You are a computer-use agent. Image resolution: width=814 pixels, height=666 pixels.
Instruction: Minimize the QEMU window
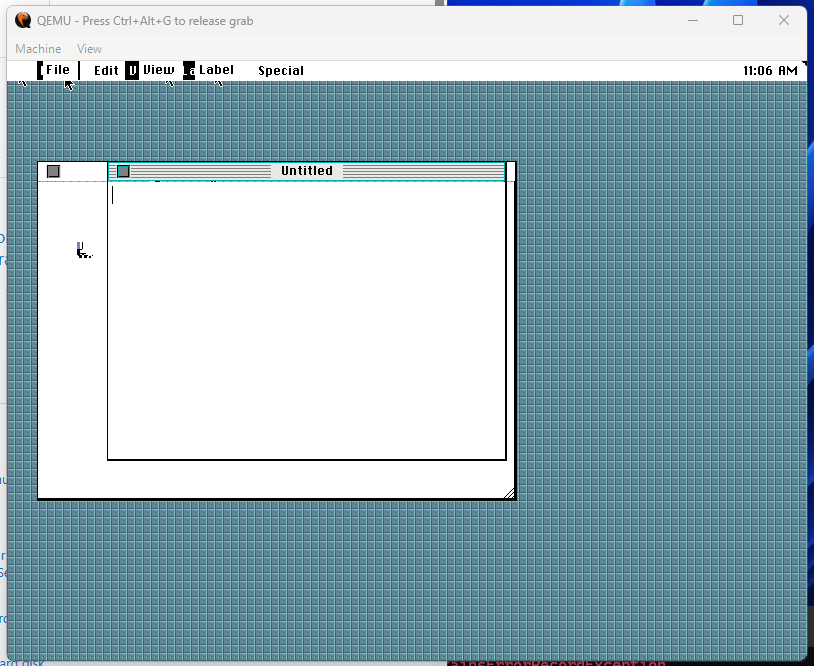point(692,20)
